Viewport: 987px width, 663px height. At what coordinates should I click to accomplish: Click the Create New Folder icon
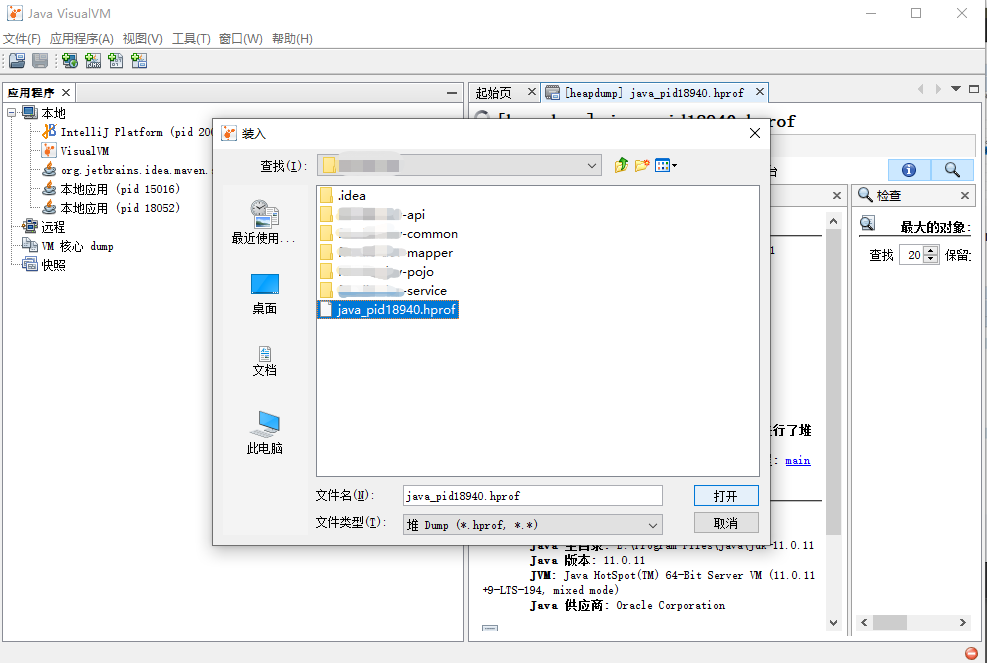641,164
